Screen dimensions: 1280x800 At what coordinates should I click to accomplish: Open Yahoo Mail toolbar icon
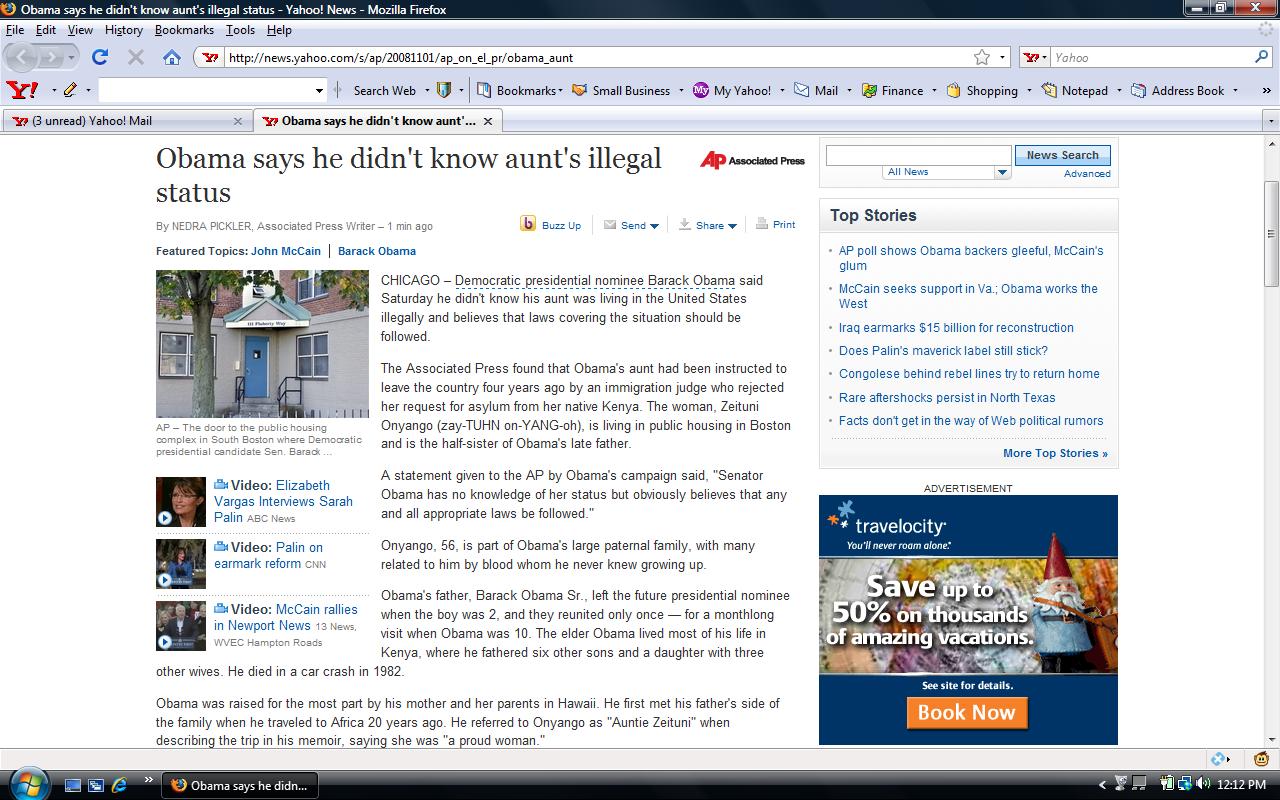coord(802,90)
